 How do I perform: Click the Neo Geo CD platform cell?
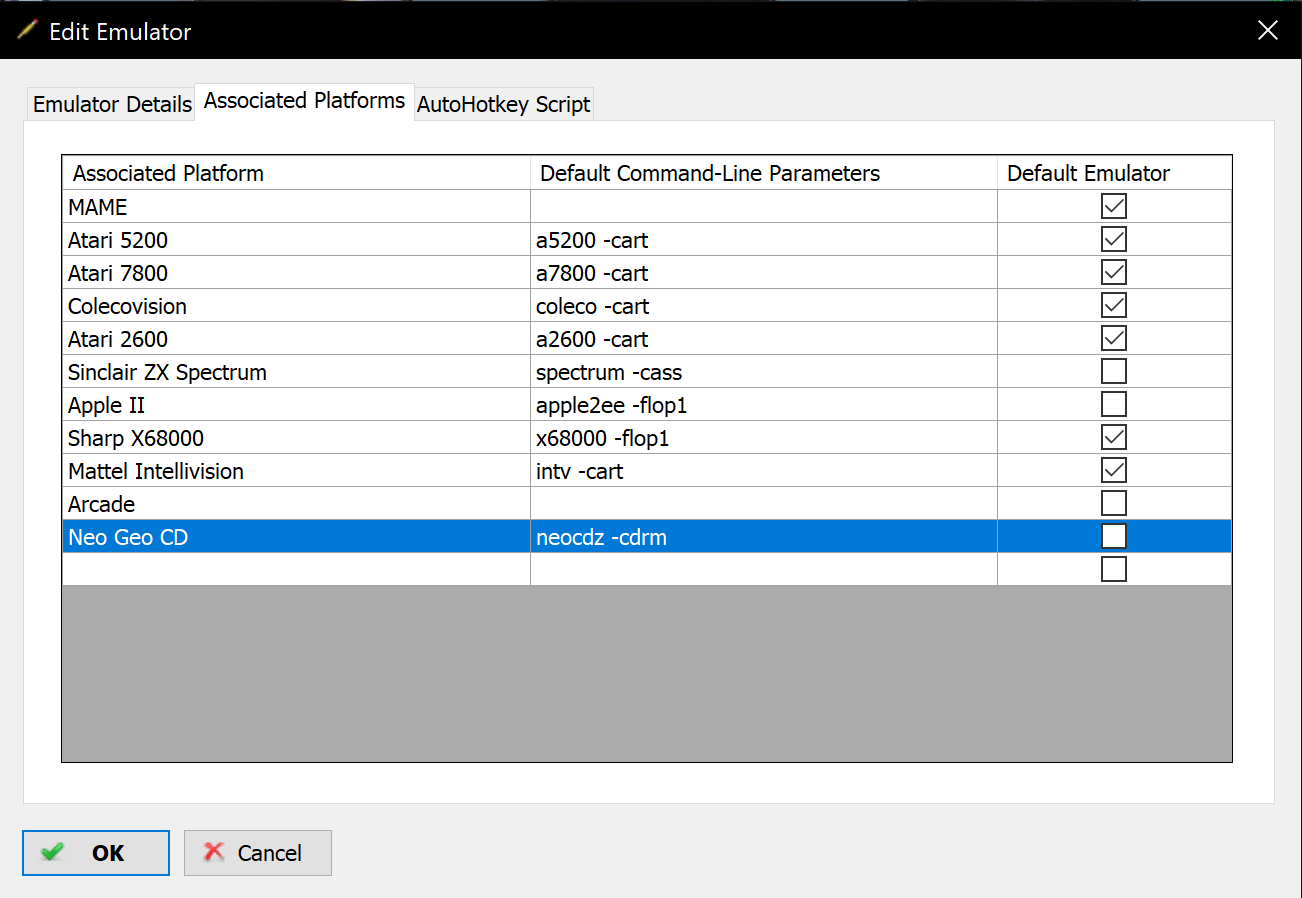coord(296,536)
